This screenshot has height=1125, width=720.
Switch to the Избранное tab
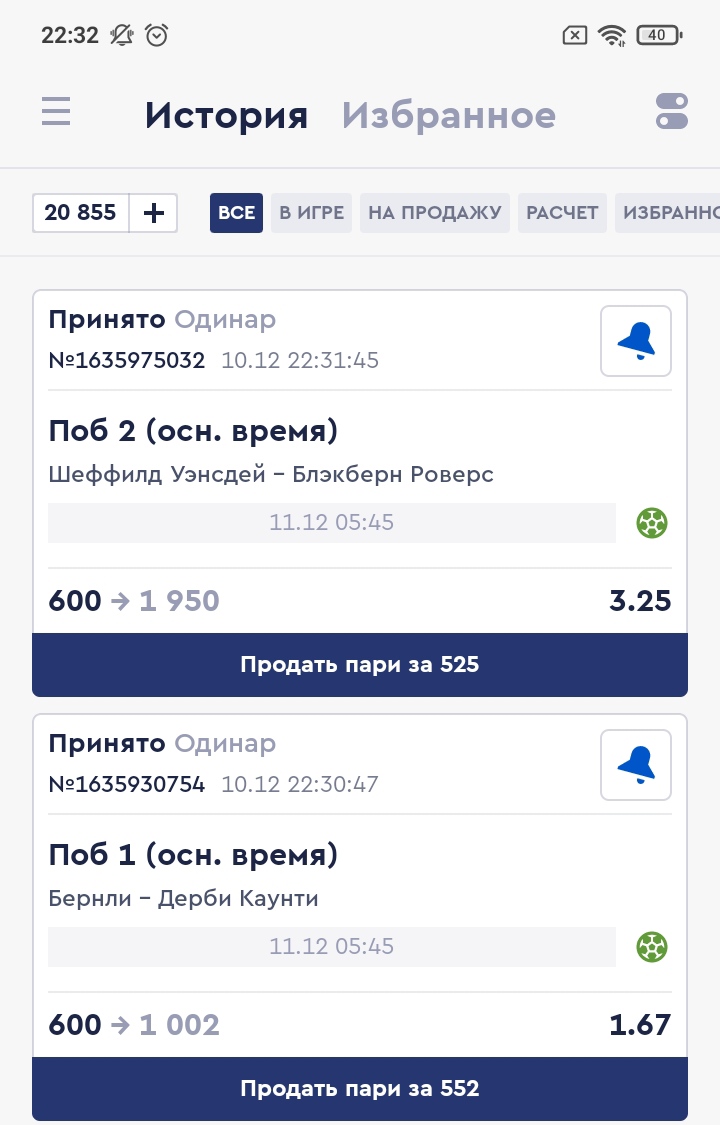(x=448, y=116)
